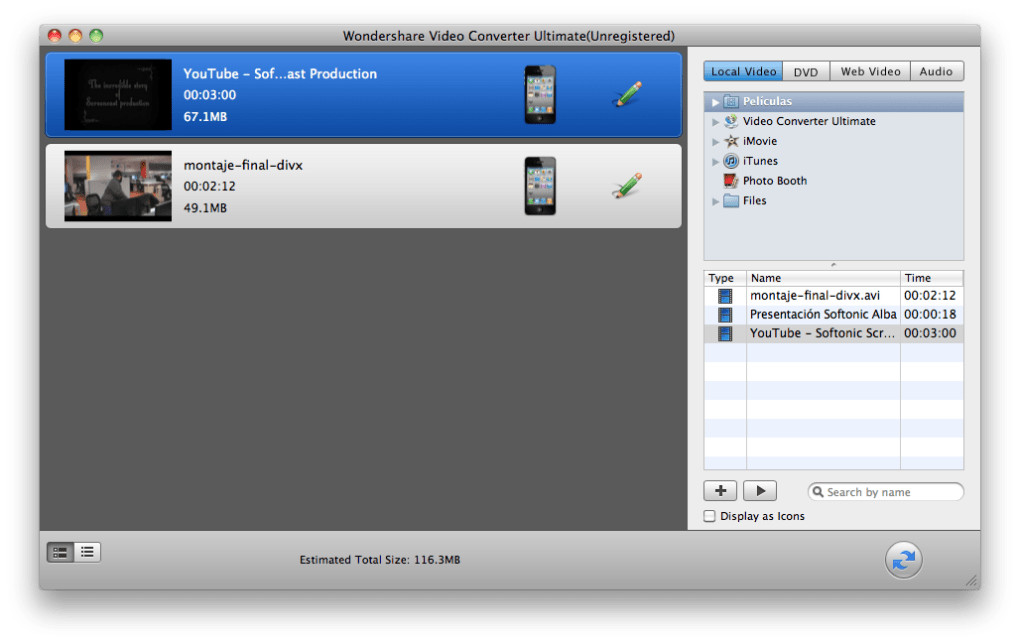Expand the Files tree node
Viewport: 1020px width, 644px height.
click(x=715, y=201)
